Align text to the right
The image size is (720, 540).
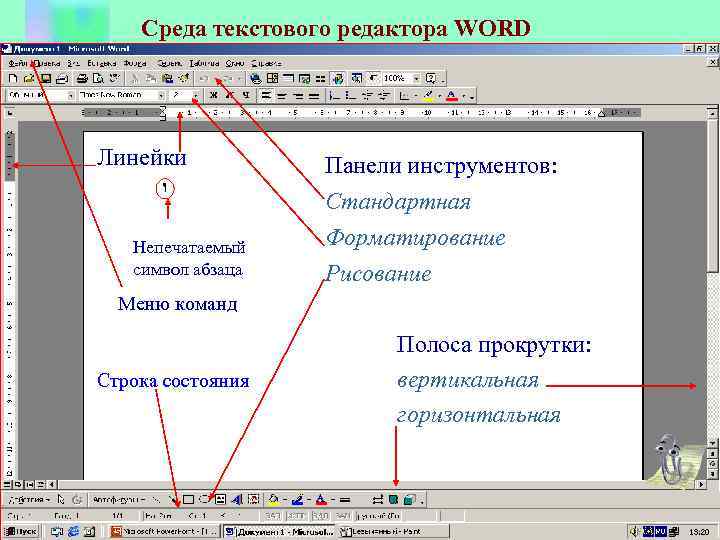coord(298,96)
